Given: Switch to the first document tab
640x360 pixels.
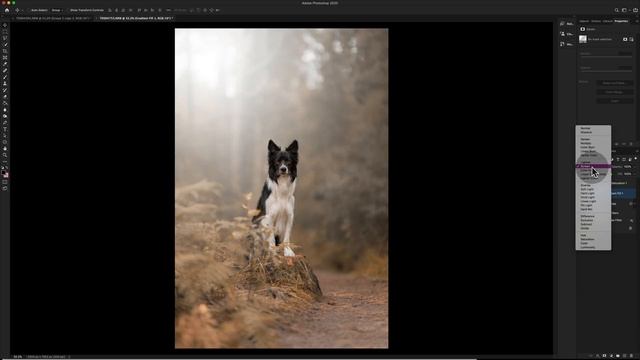Looking at the screenshot, I should point(52,18).
